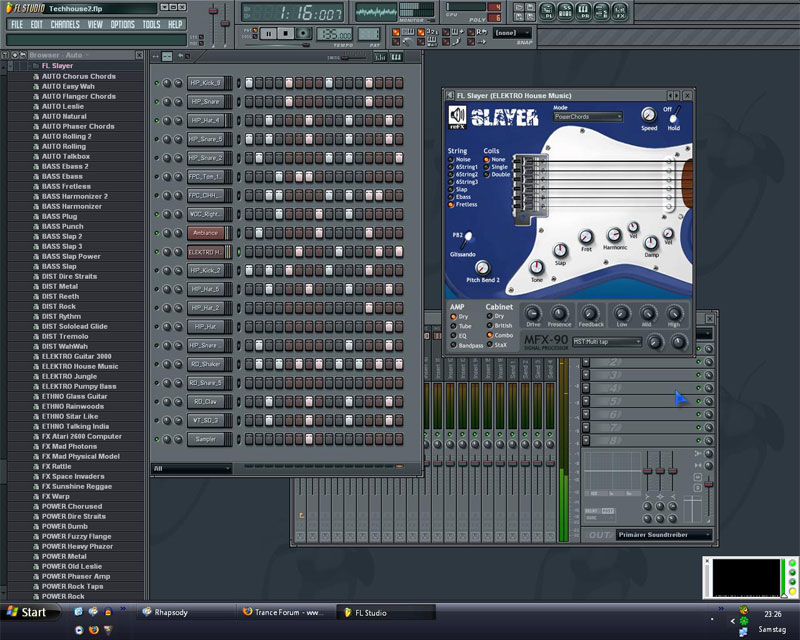Open the MFX-90 effect preset dropdown
The height and width of the screenshot is (640, 800).
(x=606, y=342)
